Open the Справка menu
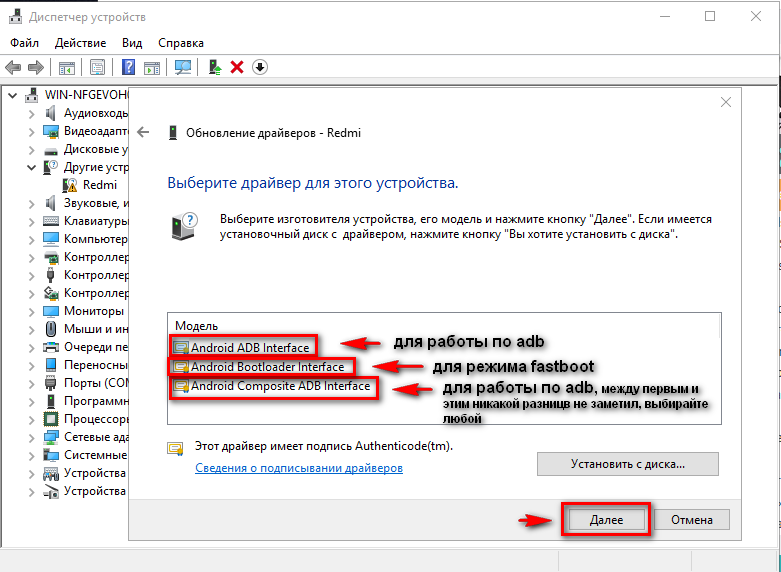The image size is (781, 572). (x=180, y=43)
